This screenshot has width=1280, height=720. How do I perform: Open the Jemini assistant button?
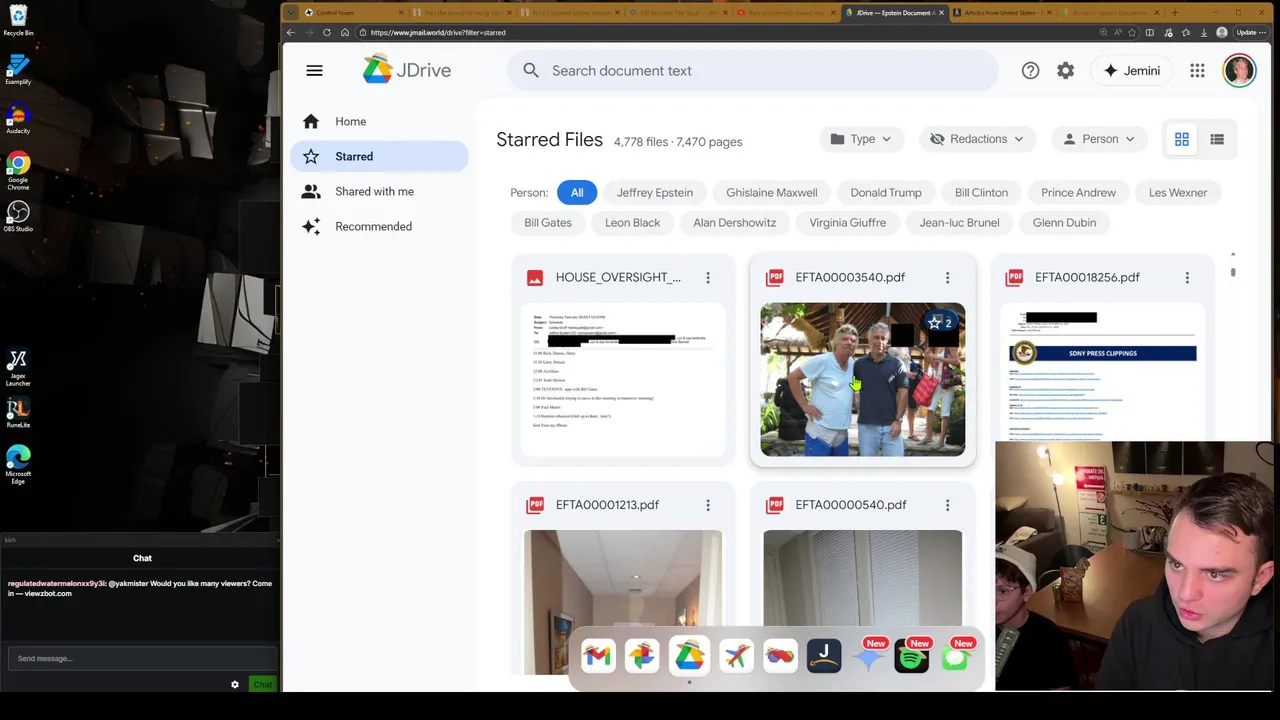(x=1131, y=70)
